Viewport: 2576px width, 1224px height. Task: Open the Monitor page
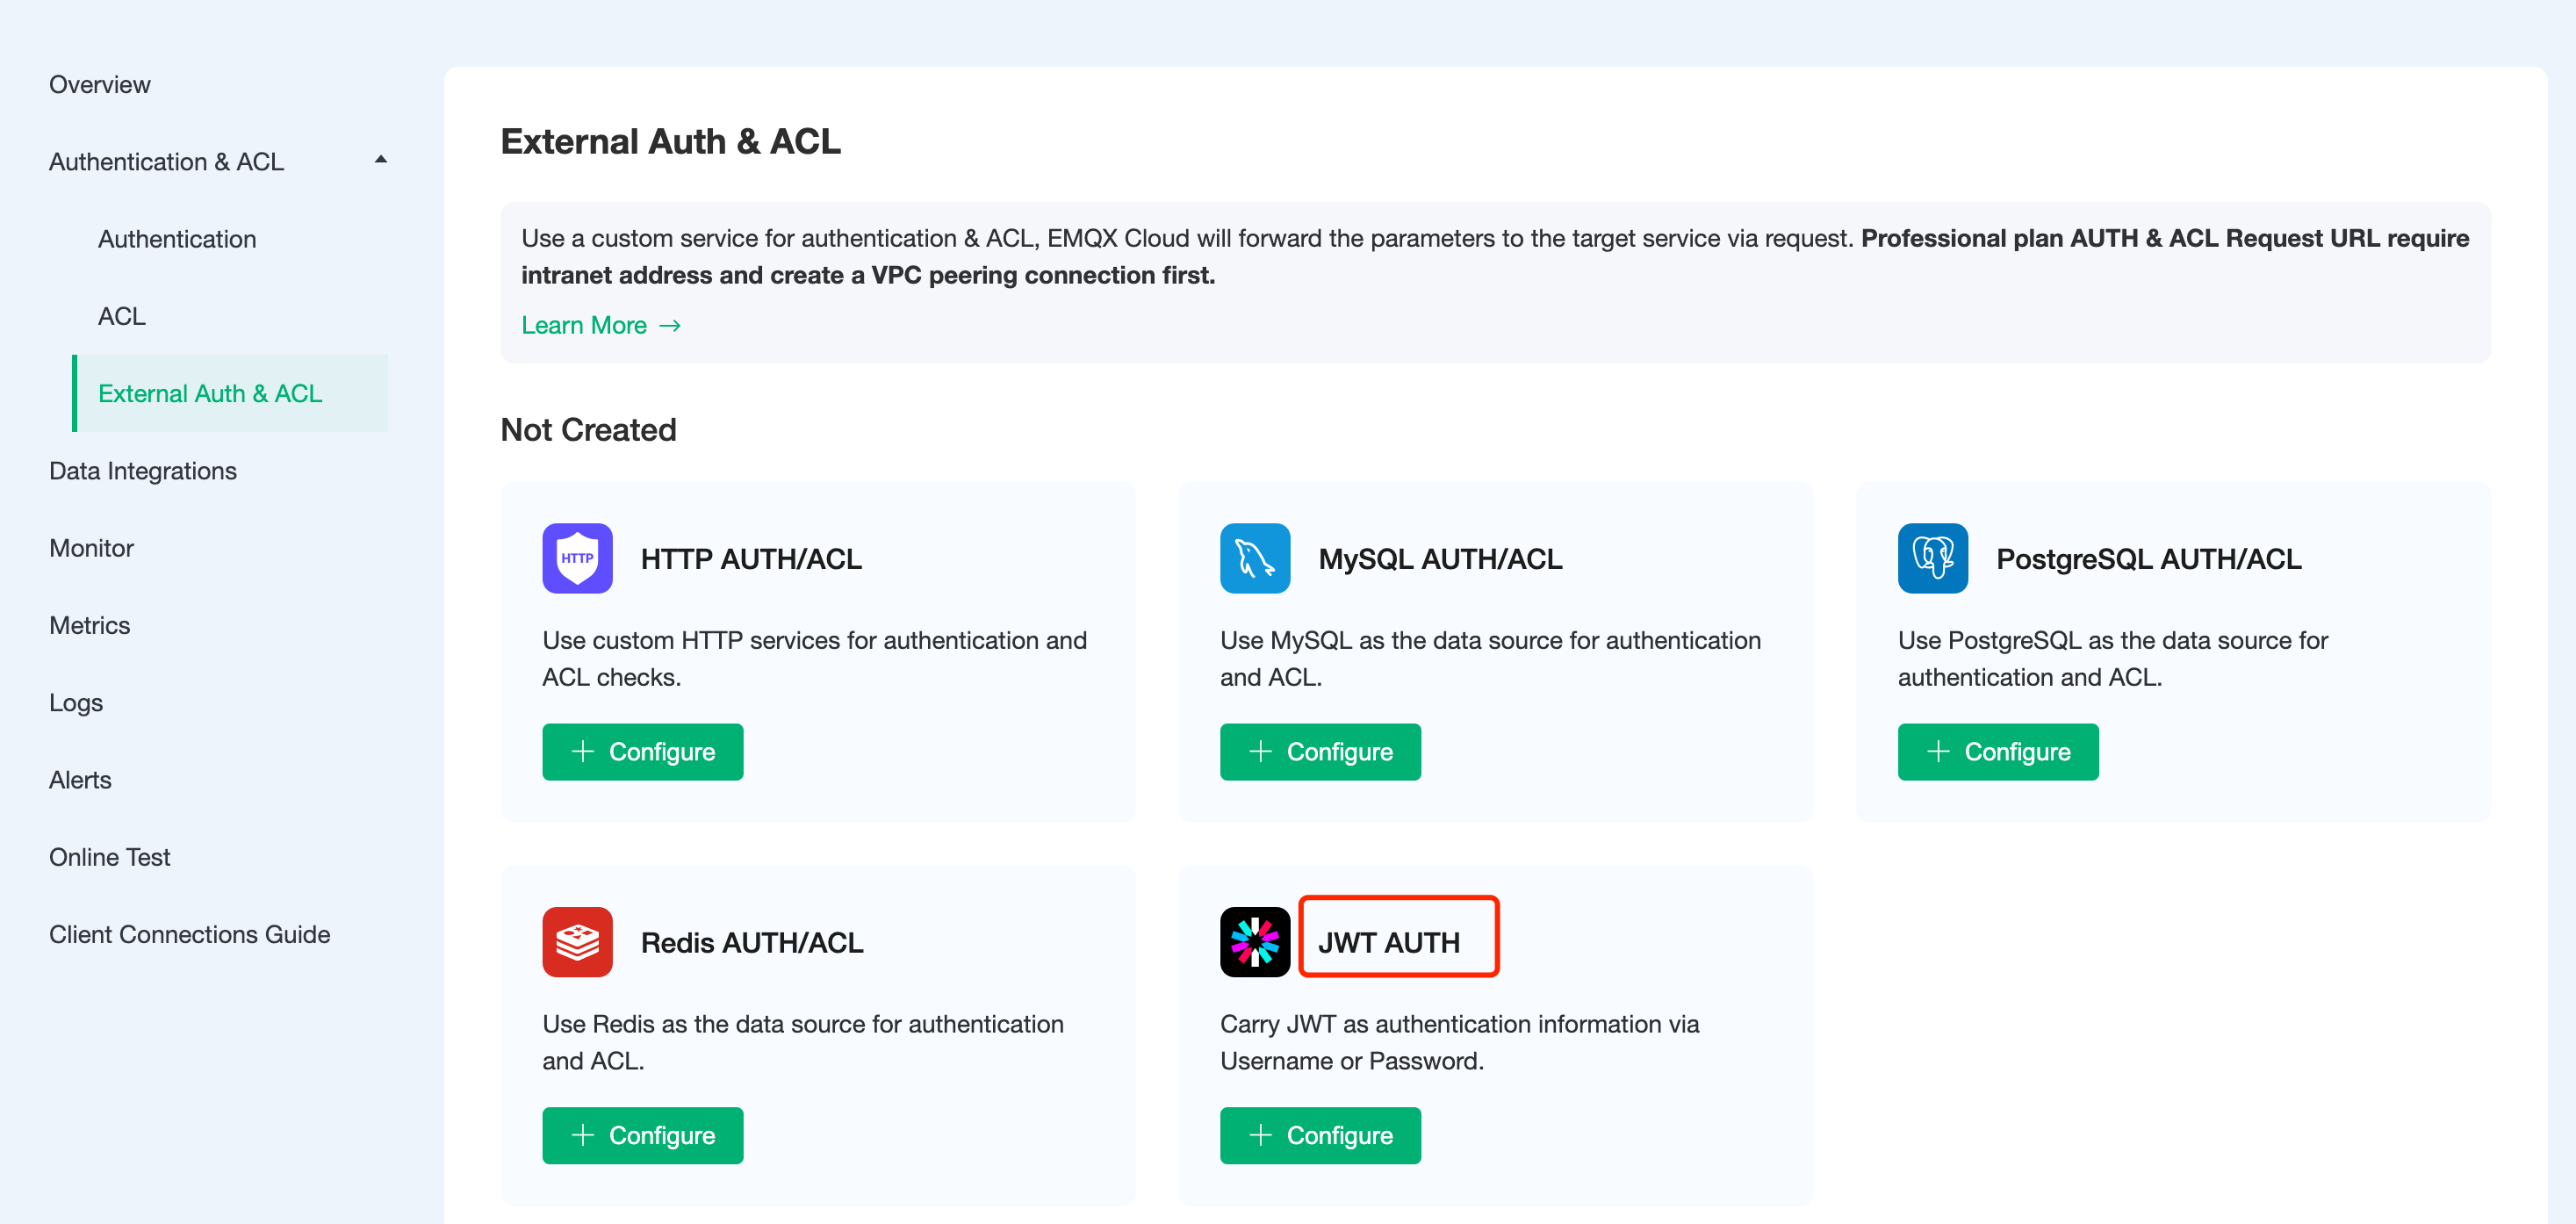click(91, 548)
